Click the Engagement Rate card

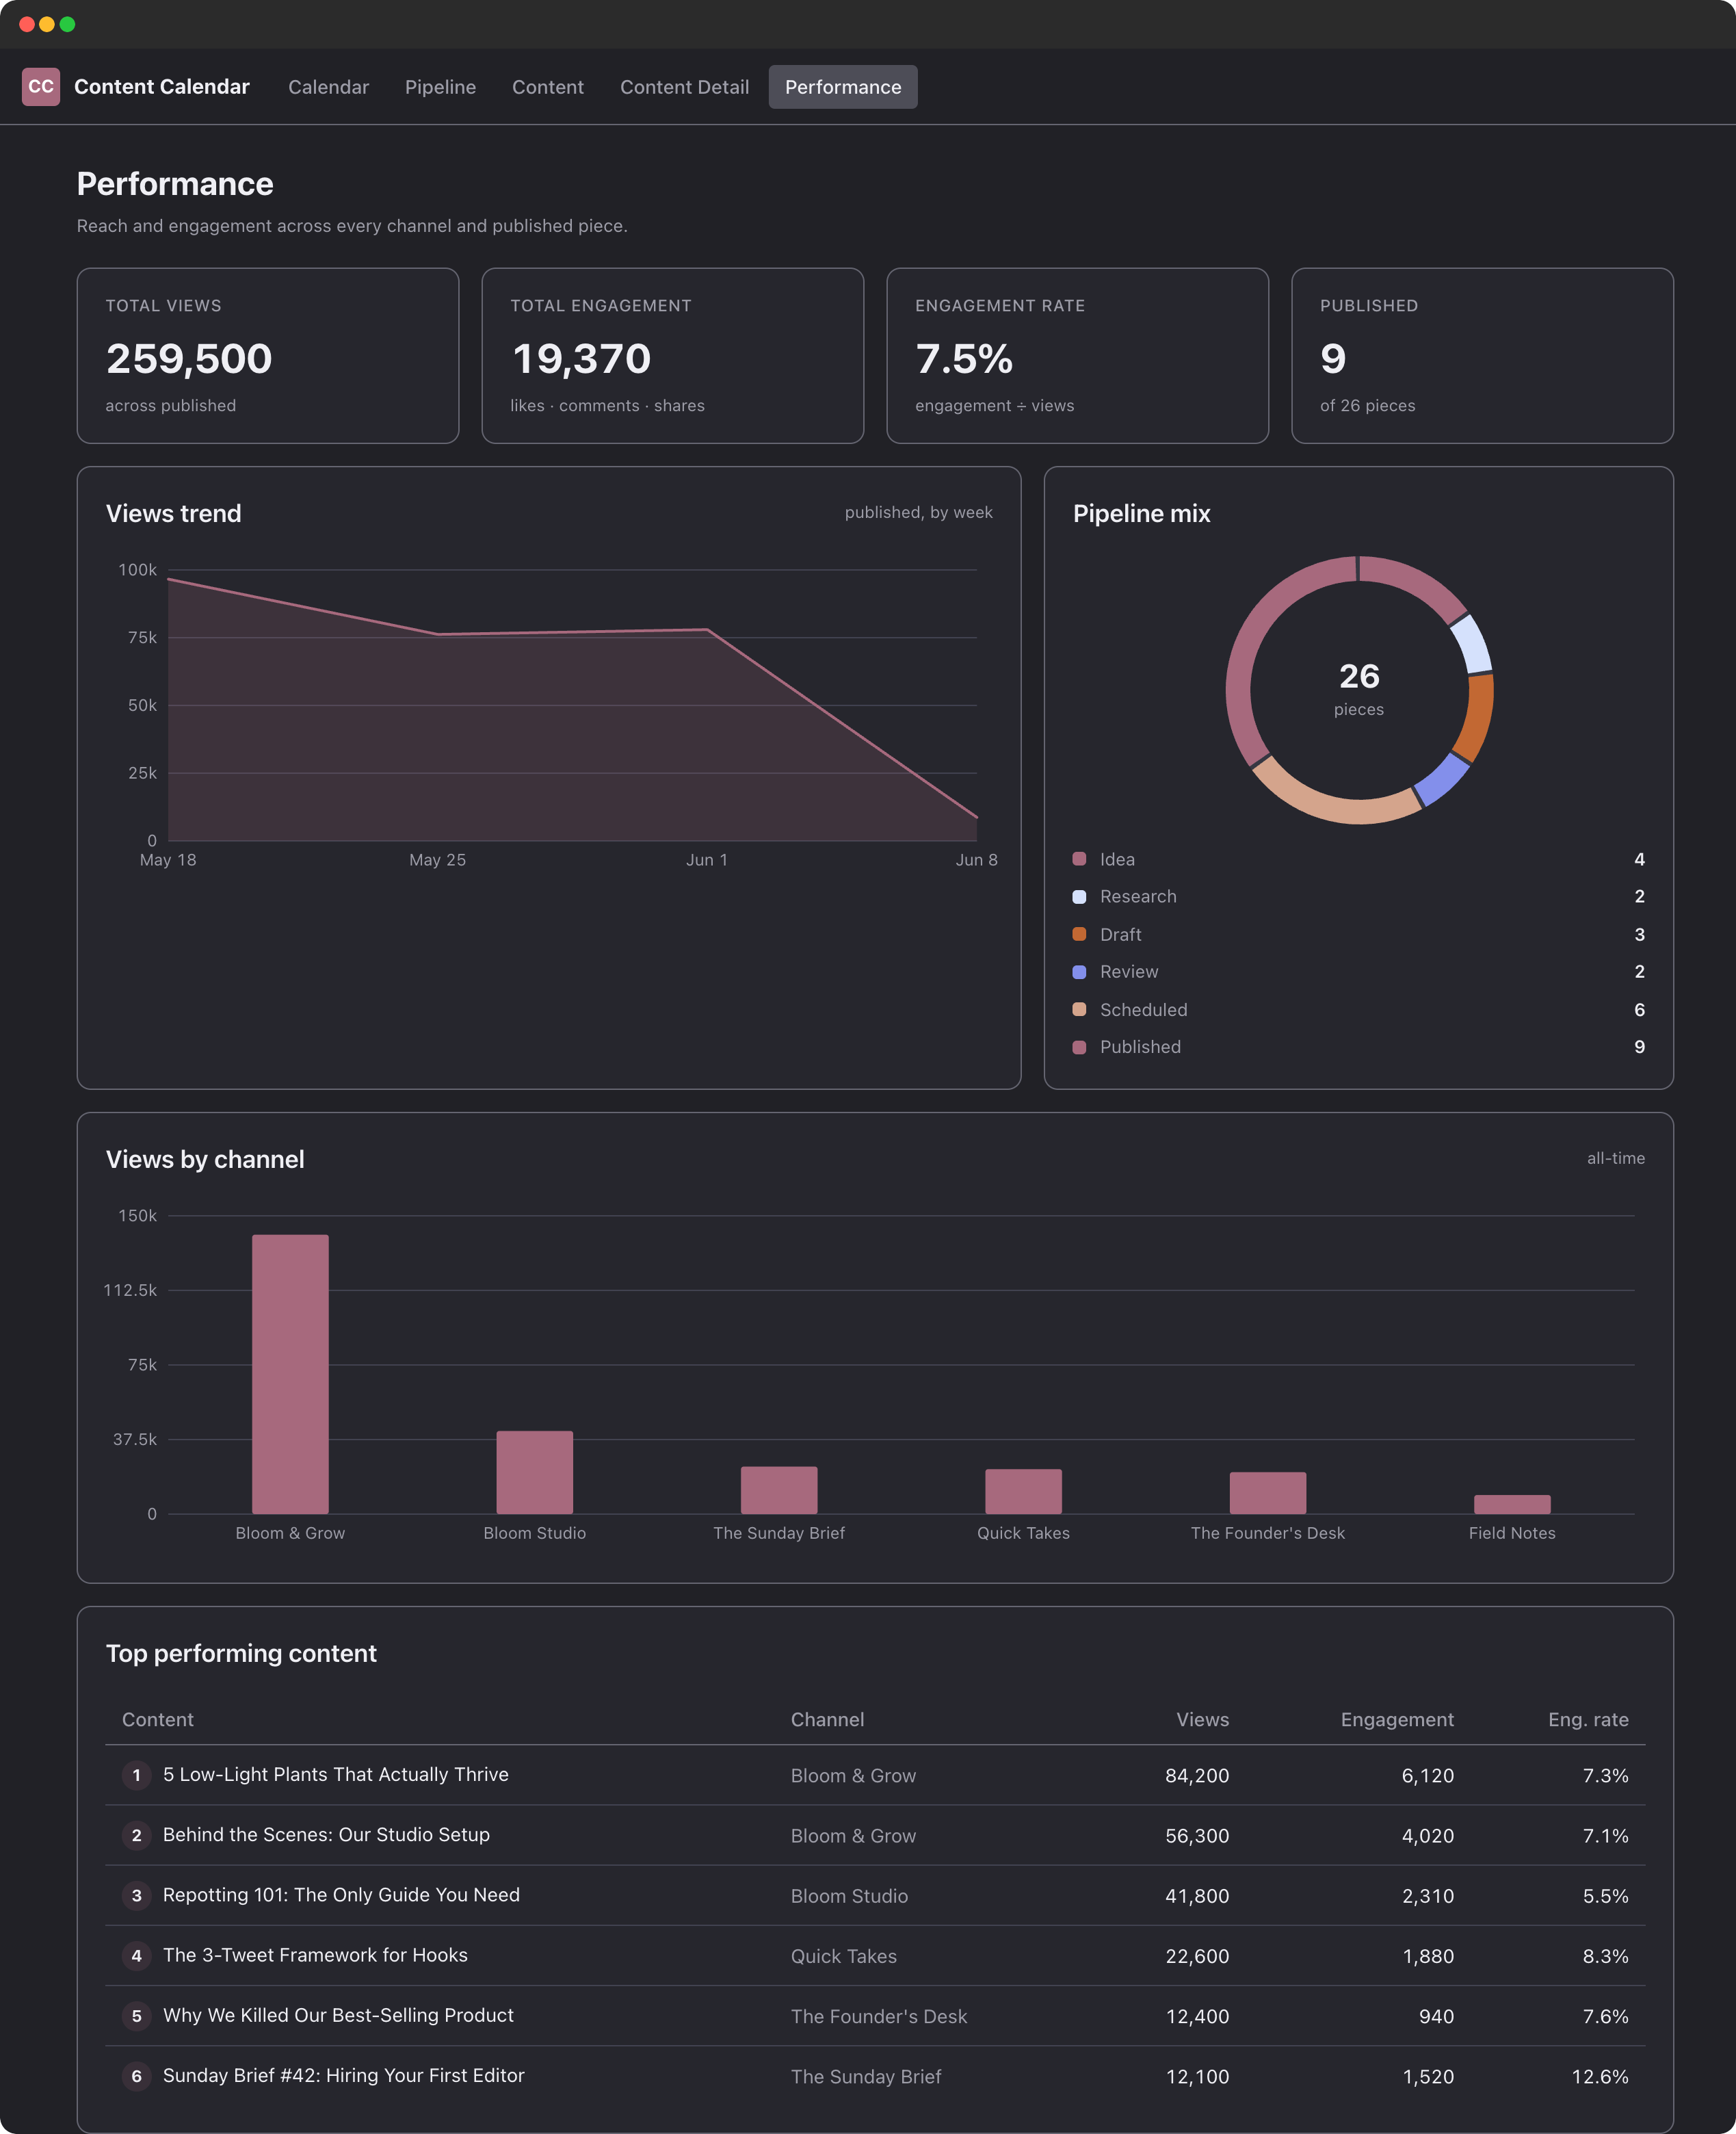1077,355
